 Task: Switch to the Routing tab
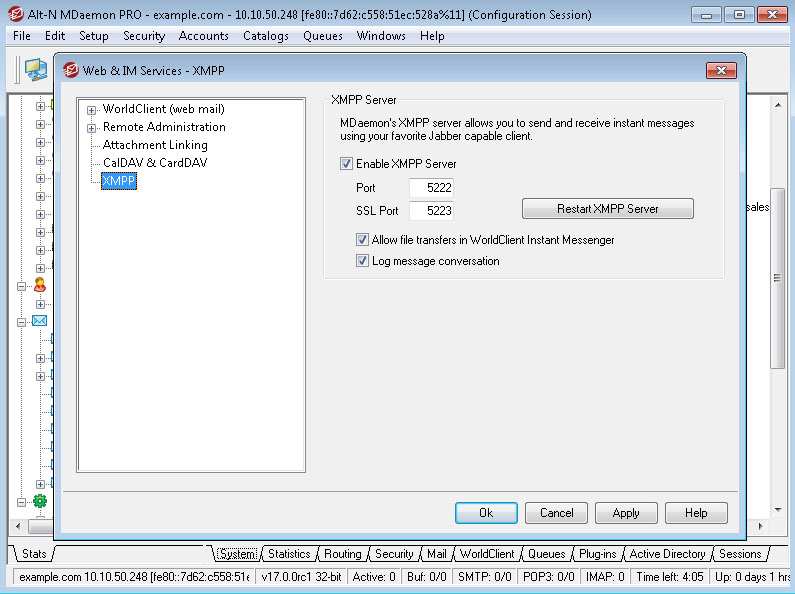342,554
